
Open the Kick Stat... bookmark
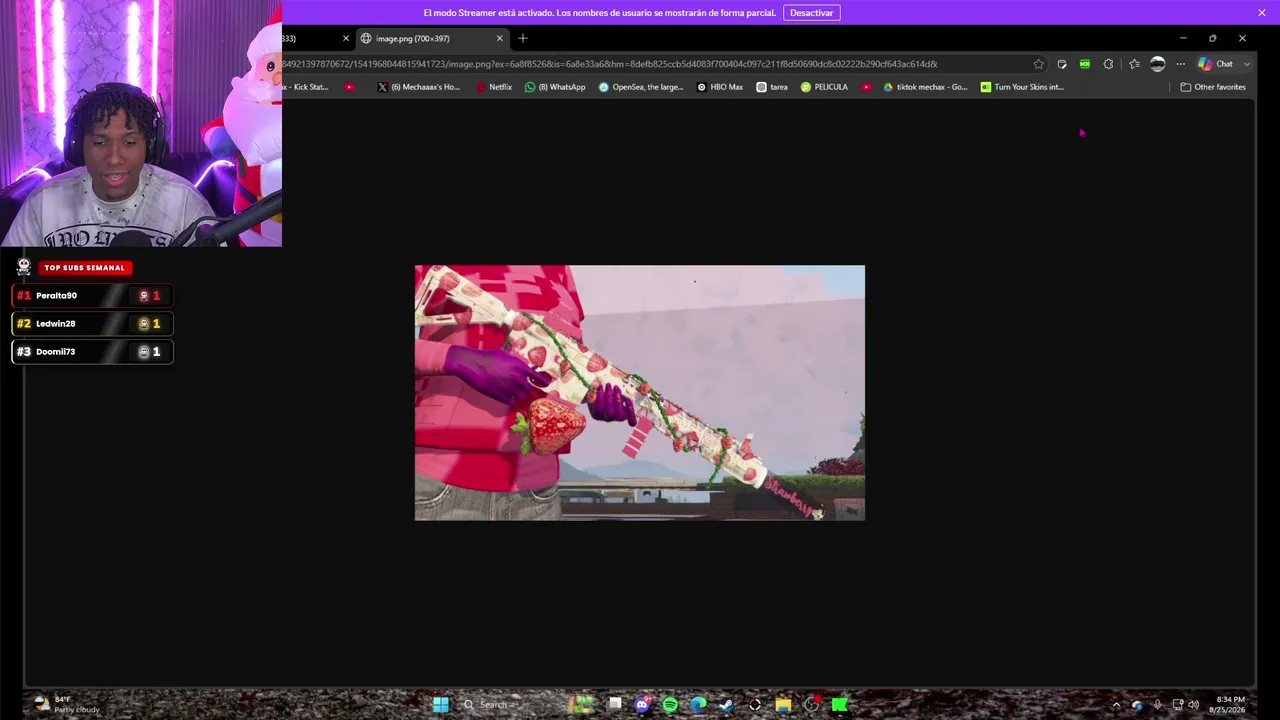[307, 87]
